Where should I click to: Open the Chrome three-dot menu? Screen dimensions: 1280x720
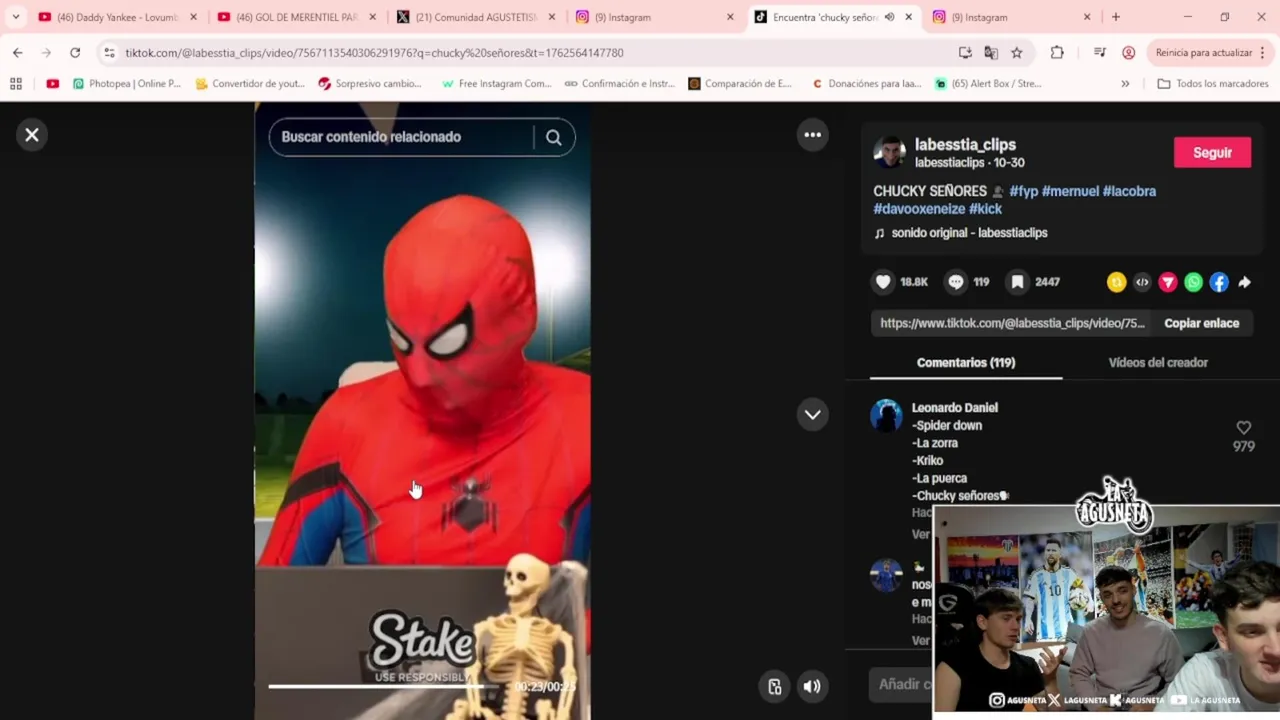1262,53
